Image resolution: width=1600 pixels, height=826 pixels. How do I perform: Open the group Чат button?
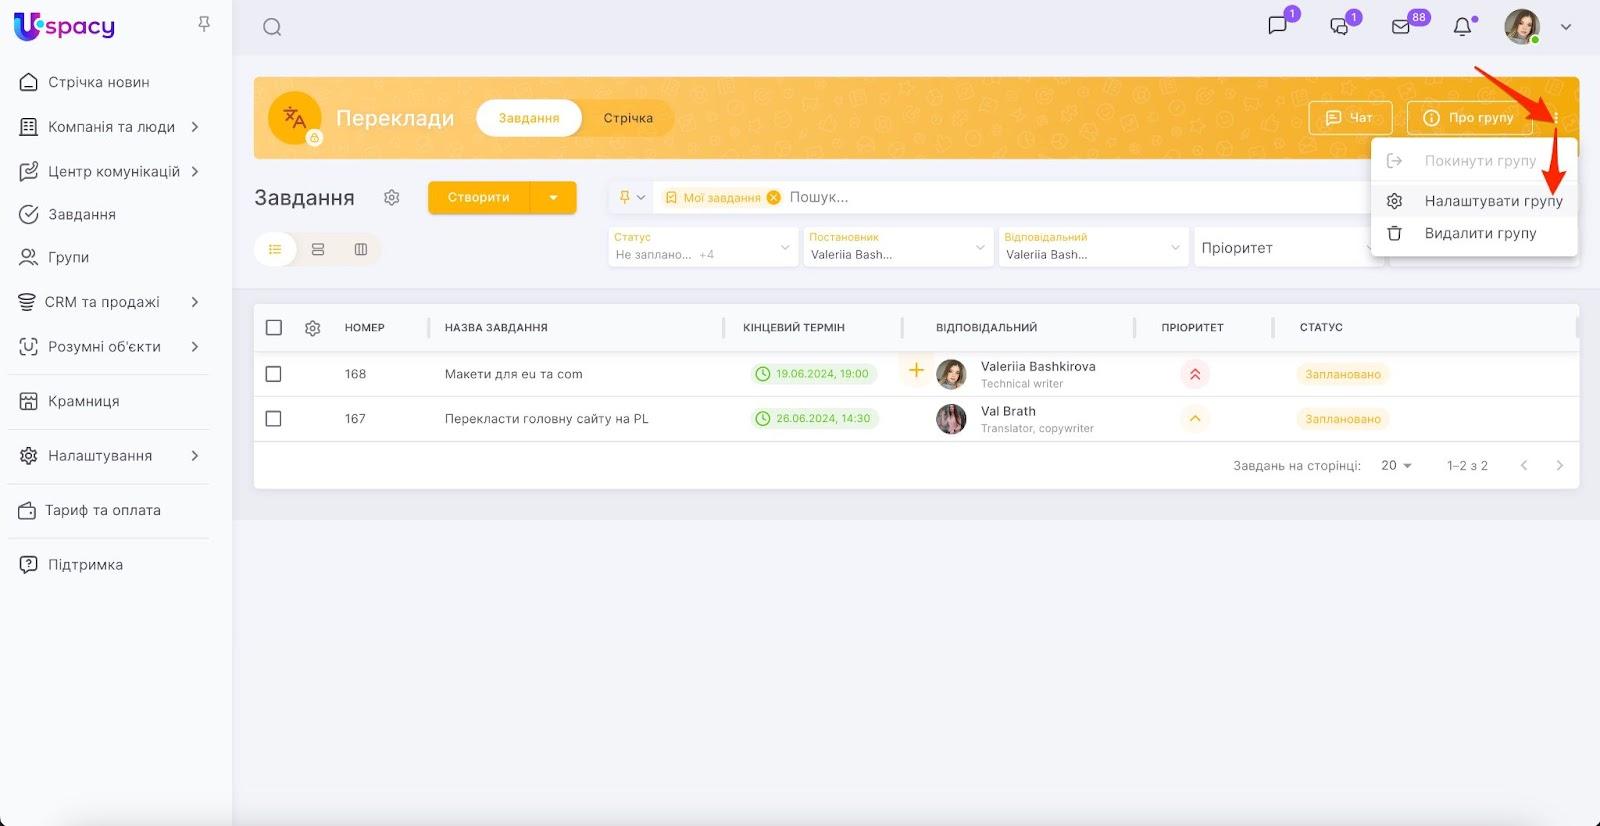tap(1349, 118)
